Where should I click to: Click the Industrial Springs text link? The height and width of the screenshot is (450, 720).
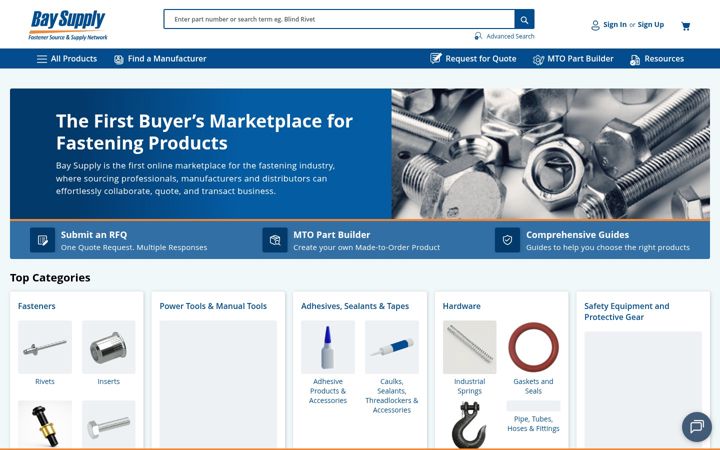(x=469, y=386)
